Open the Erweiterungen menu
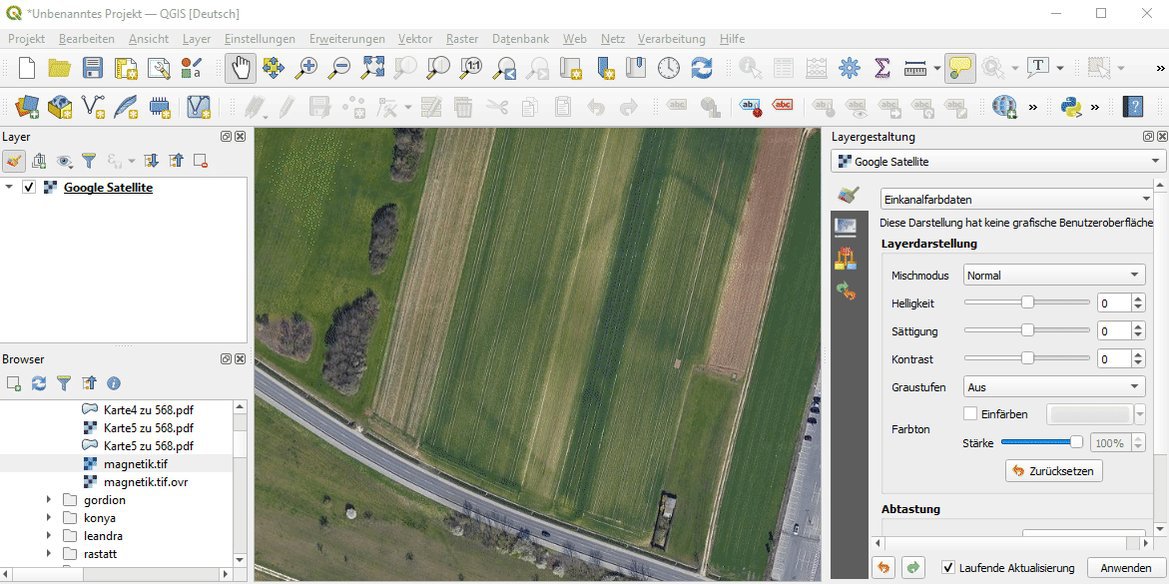Viewport: 1169px width, 584px height. (347, 39)
